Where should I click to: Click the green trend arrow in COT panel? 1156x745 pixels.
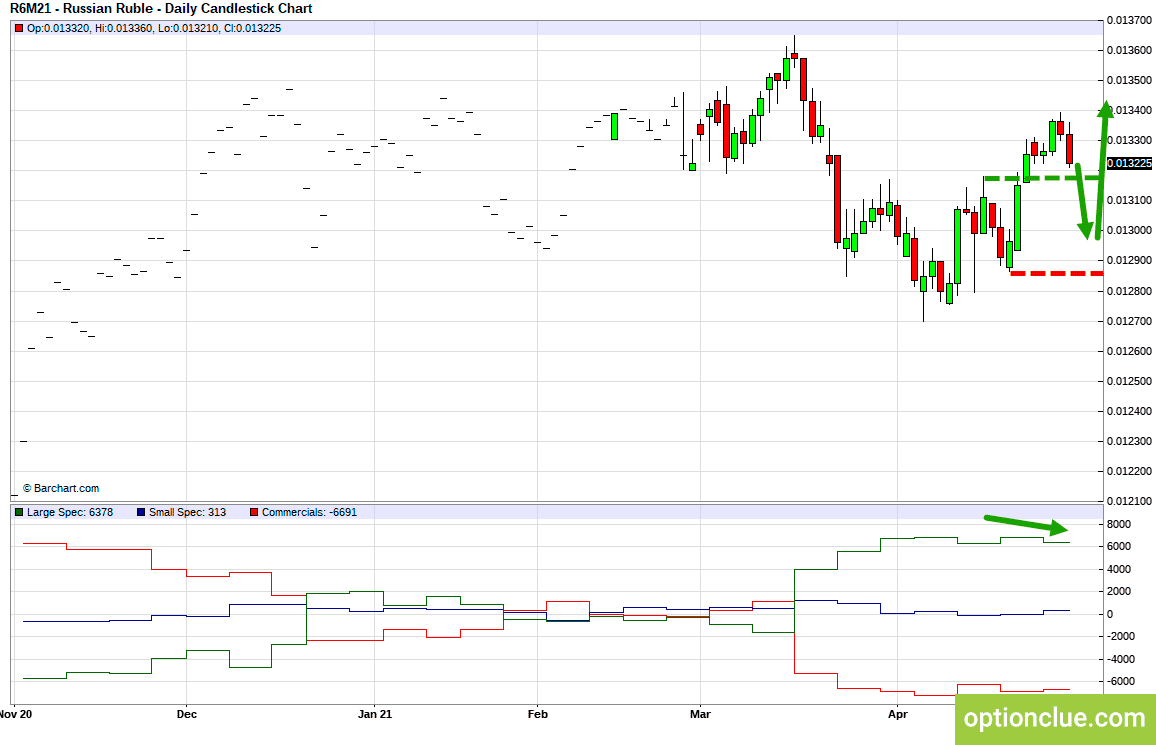[x=1026, y=524]
